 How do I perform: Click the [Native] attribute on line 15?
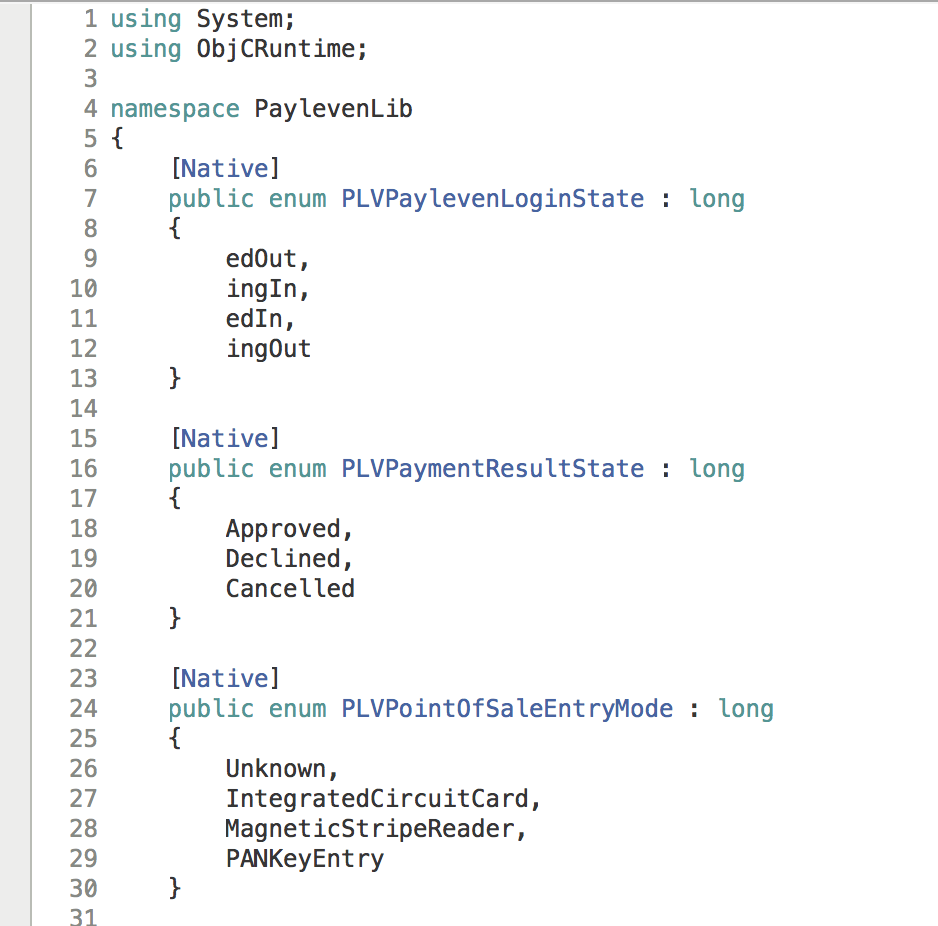coord(225,438)
